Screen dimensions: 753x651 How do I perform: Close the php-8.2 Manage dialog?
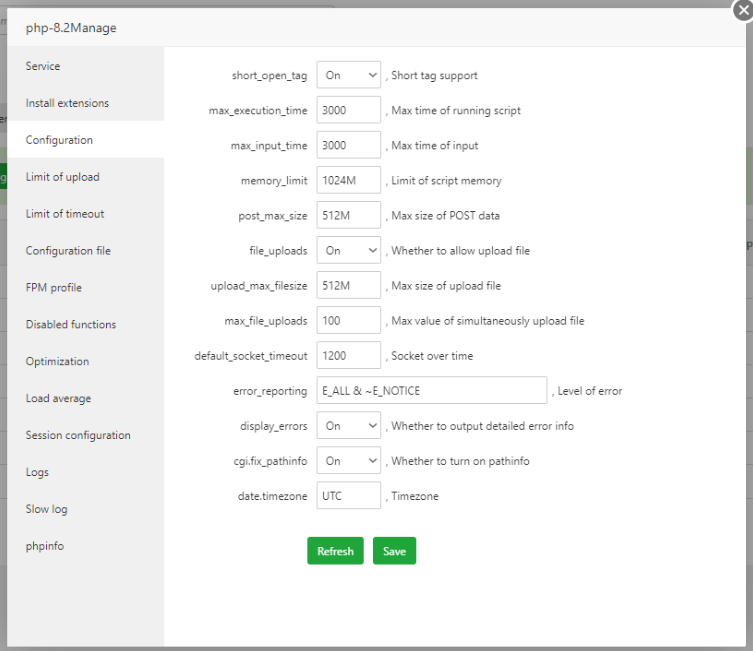(743, 10)
